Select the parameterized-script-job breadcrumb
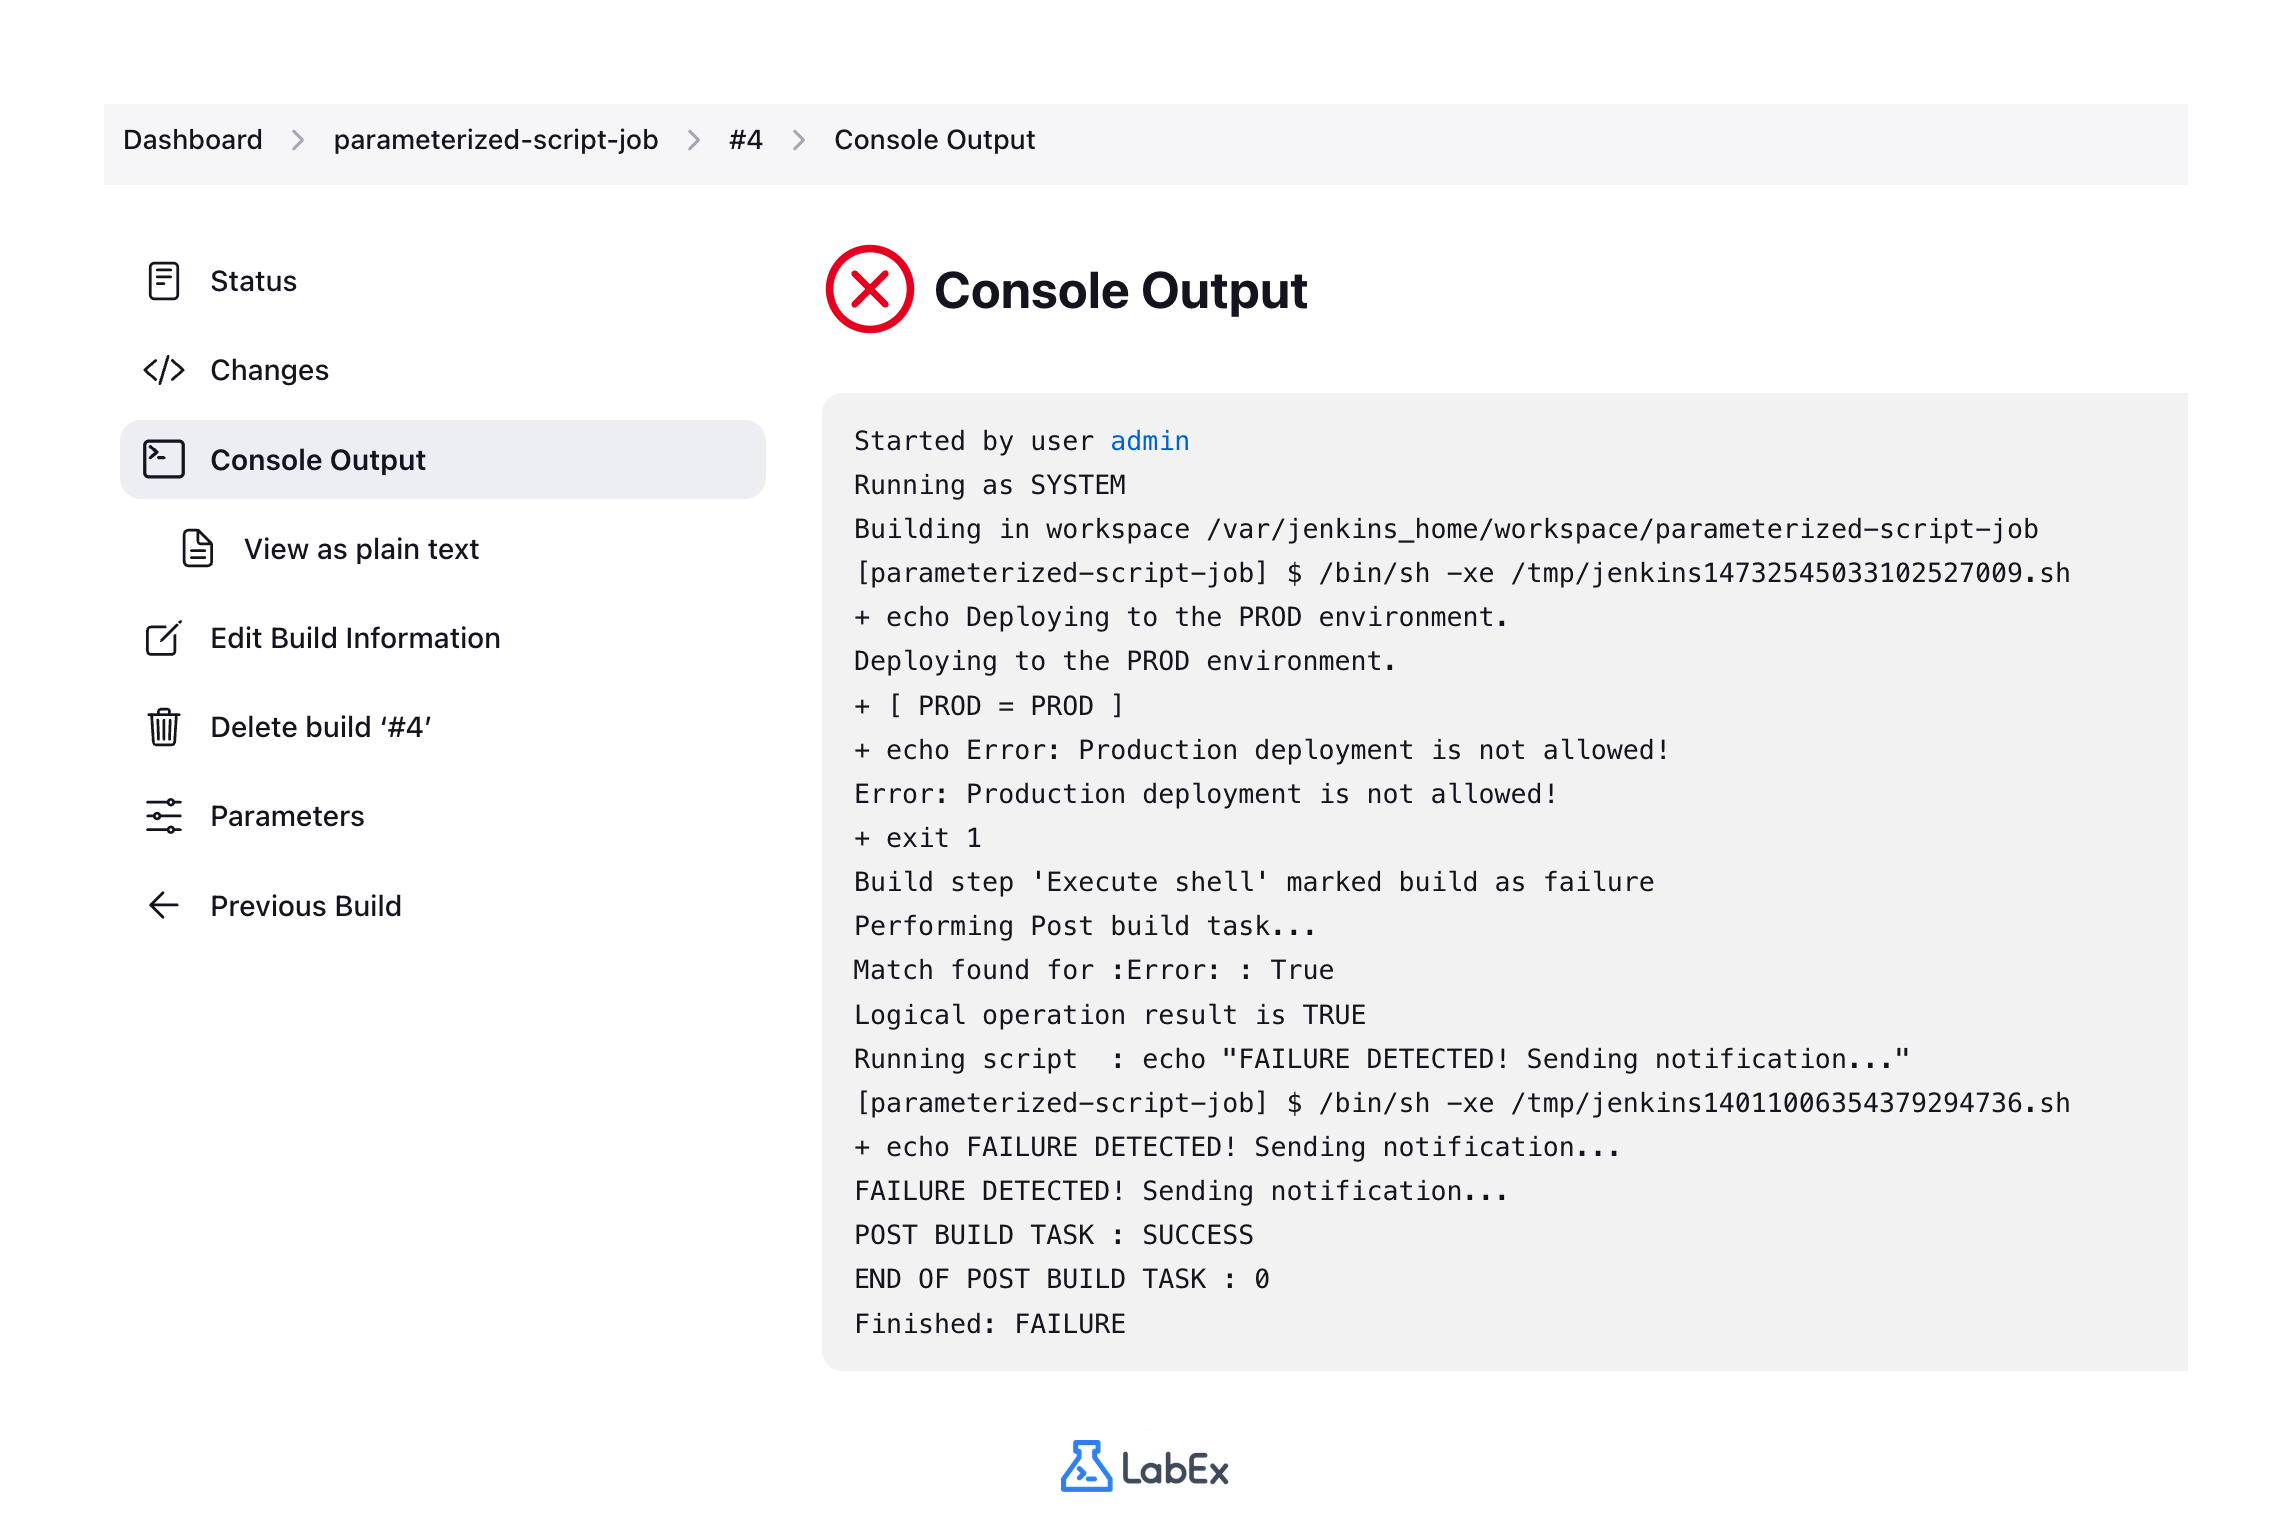The image size is (2292, 1518). tap(497, 139)
